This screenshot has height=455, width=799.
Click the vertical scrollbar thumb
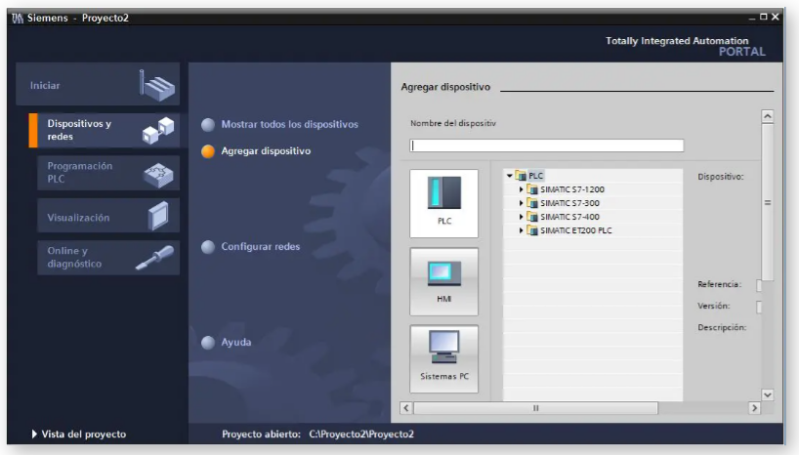[x=767, y=202]
